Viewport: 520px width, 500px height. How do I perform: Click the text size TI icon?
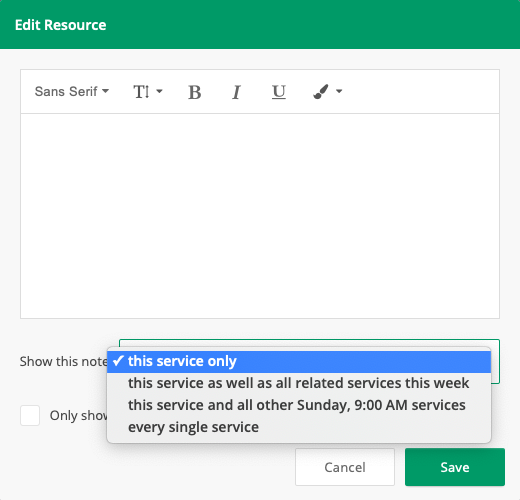(141, 92)
